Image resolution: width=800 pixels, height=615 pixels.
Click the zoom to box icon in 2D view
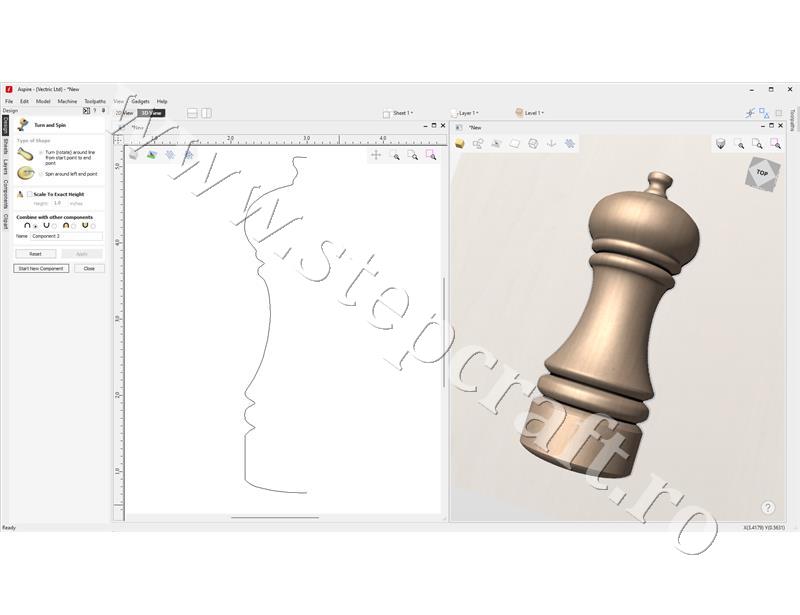[x=413, y=155]
